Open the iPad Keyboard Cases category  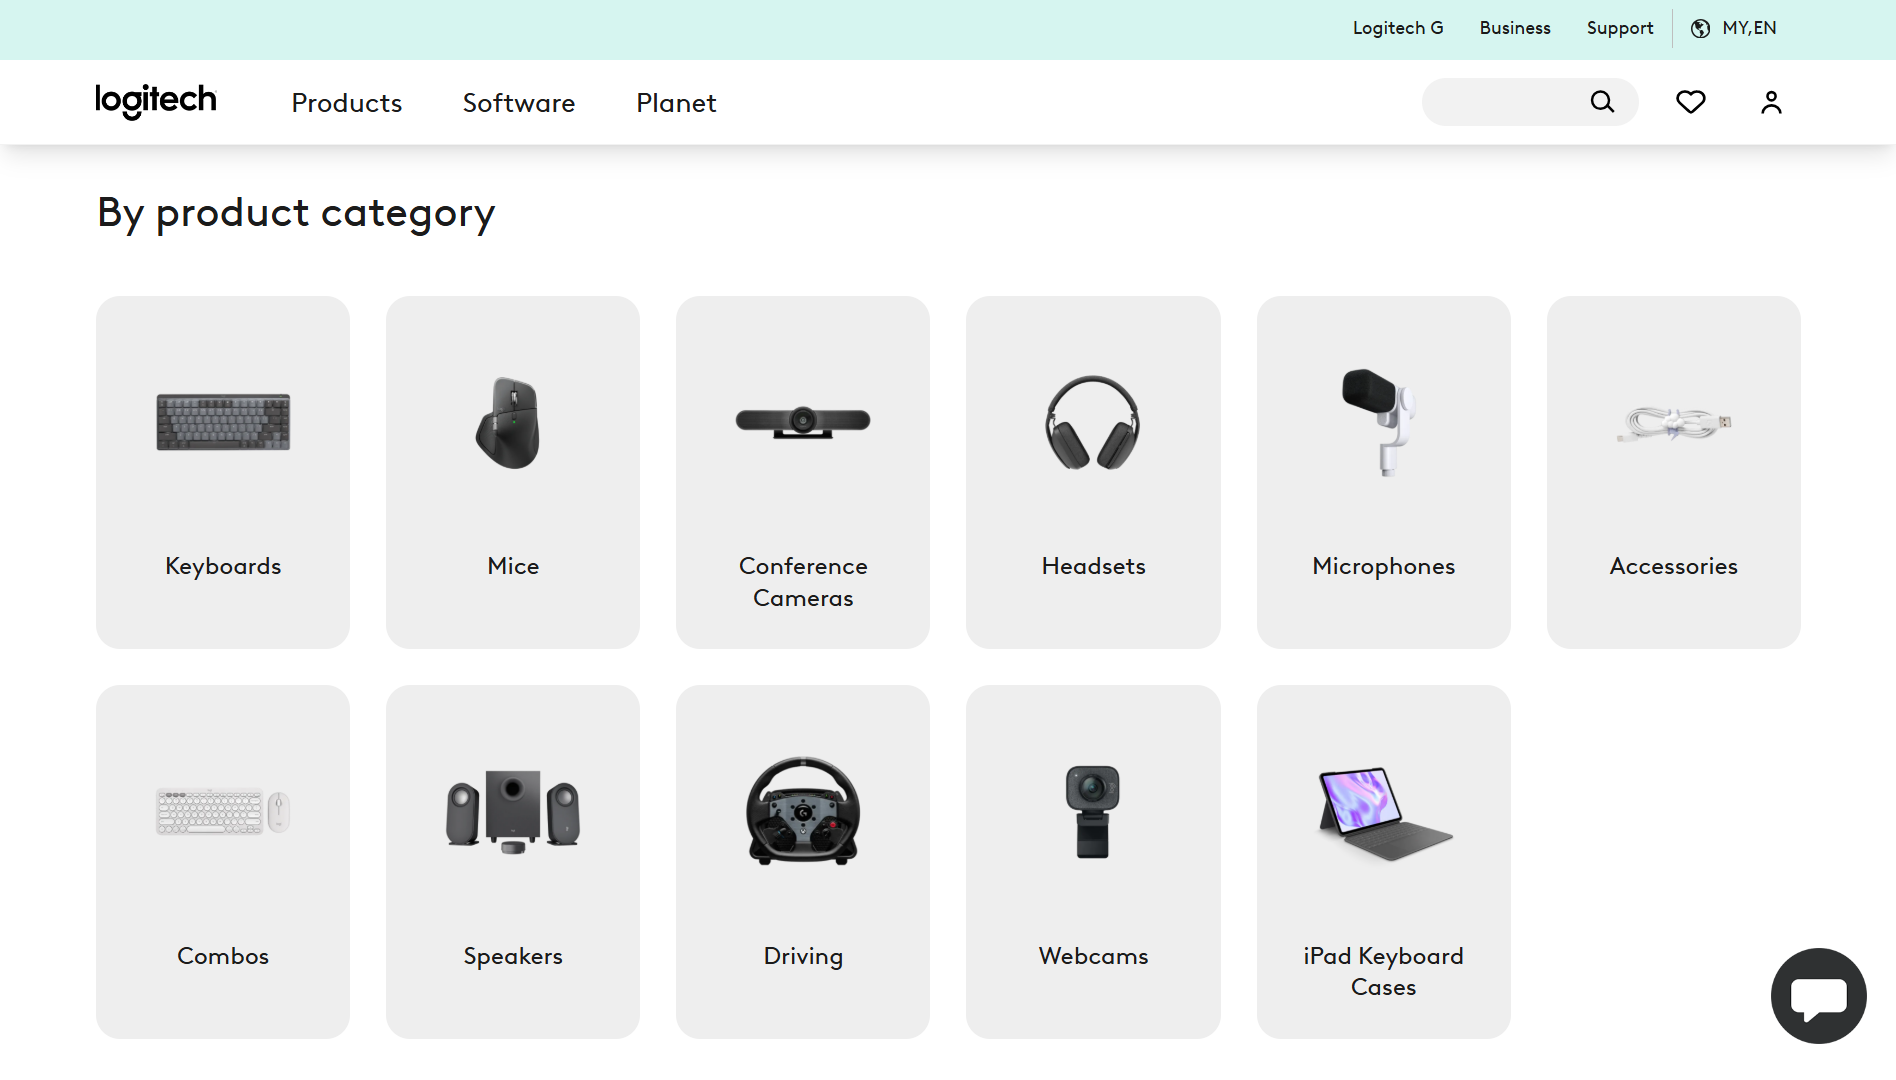1383,860
